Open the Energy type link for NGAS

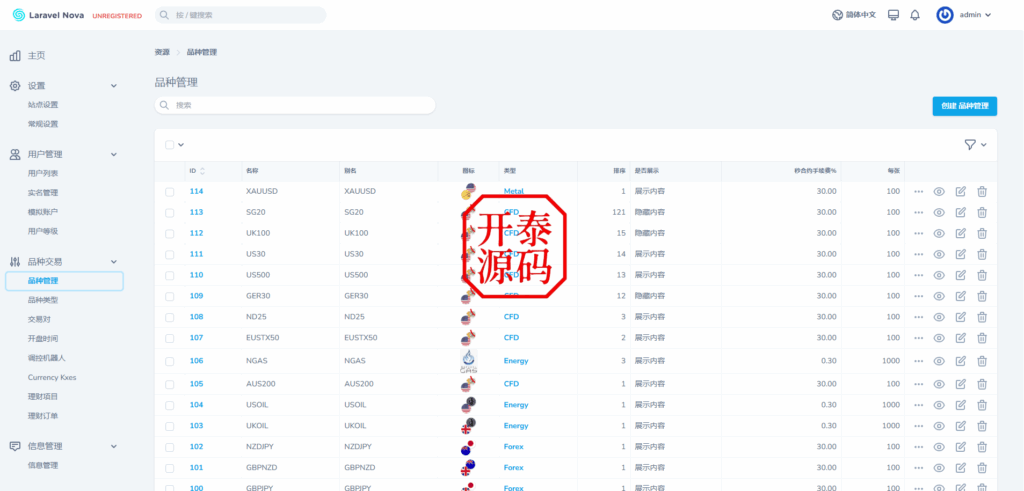click(516, 360)
